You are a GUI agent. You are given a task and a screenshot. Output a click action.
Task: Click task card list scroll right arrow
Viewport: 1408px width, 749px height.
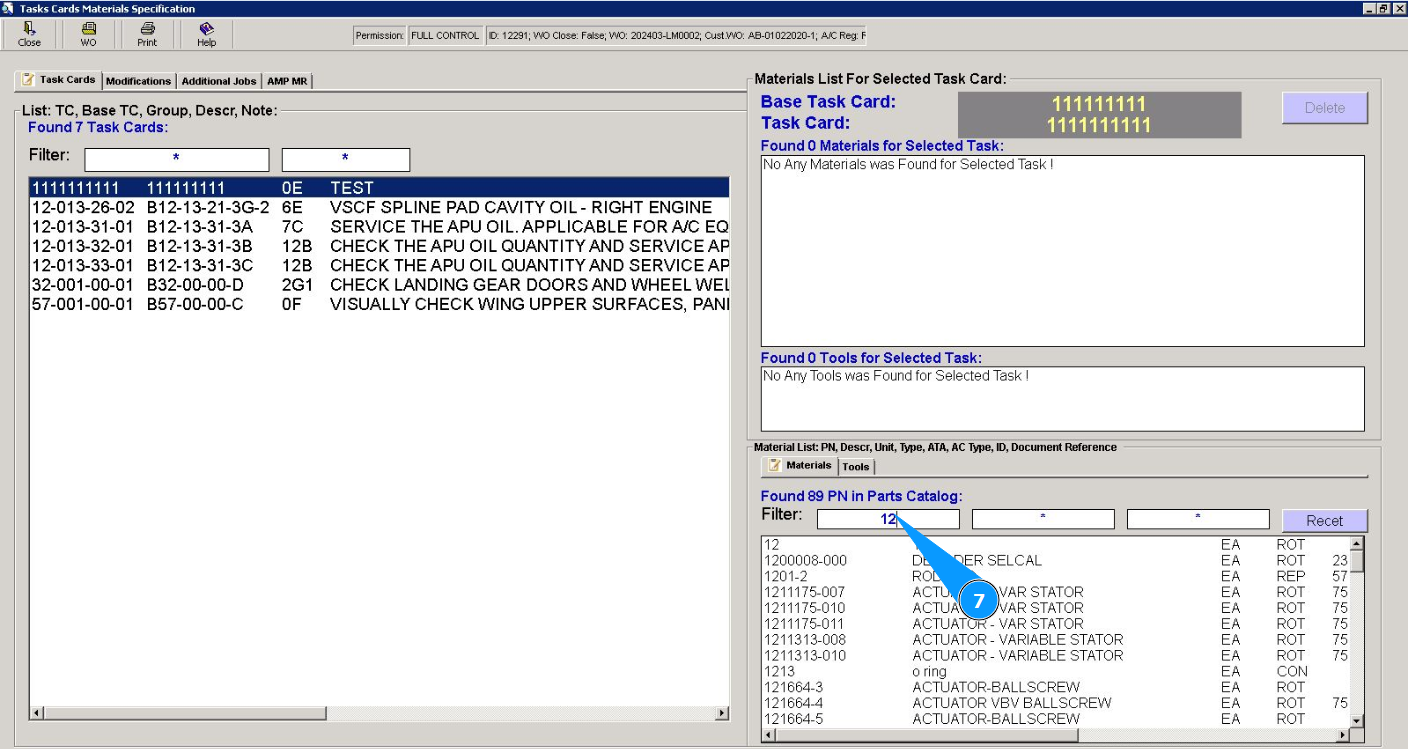pyautogui.click(x=721, y=713)
